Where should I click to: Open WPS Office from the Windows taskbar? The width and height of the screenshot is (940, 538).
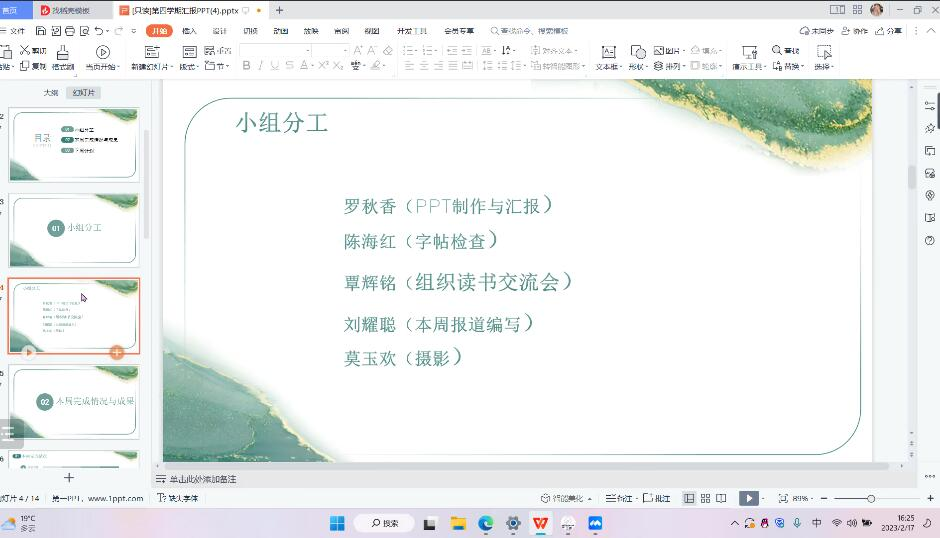[x=540, y=523]
